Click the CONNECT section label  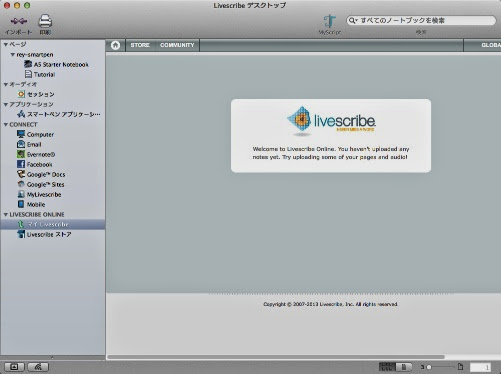pos(23,124)
